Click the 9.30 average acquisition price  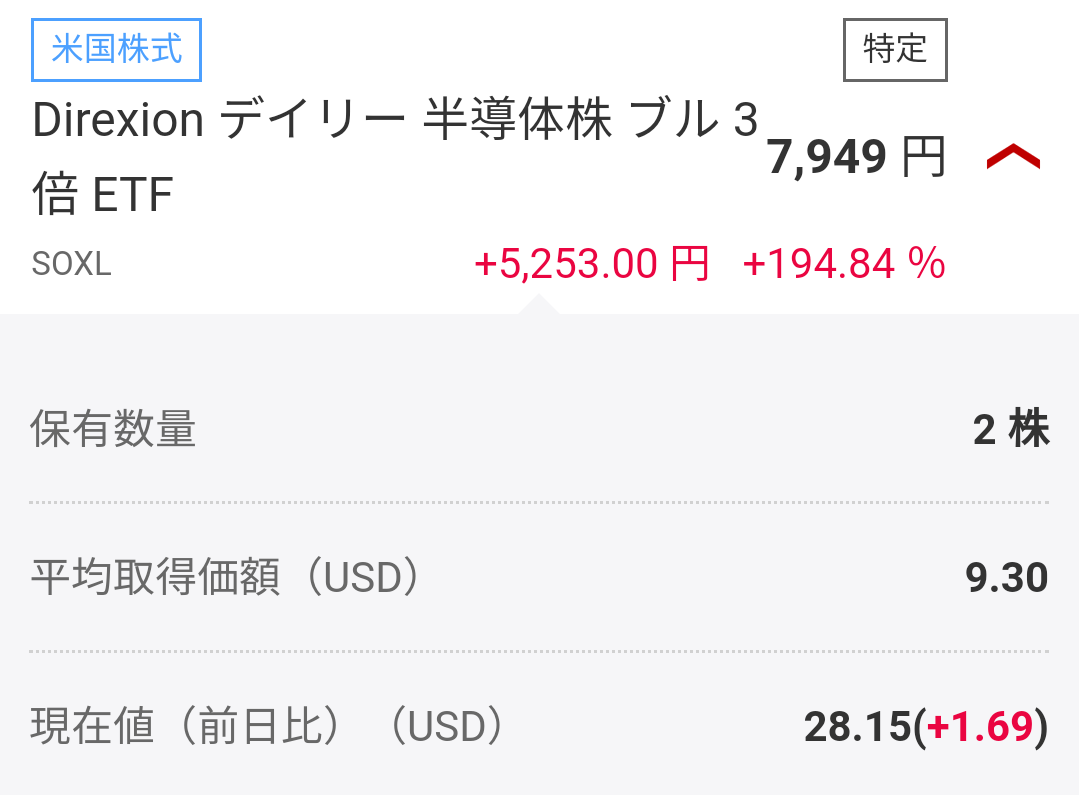(x=1006, y=578)
